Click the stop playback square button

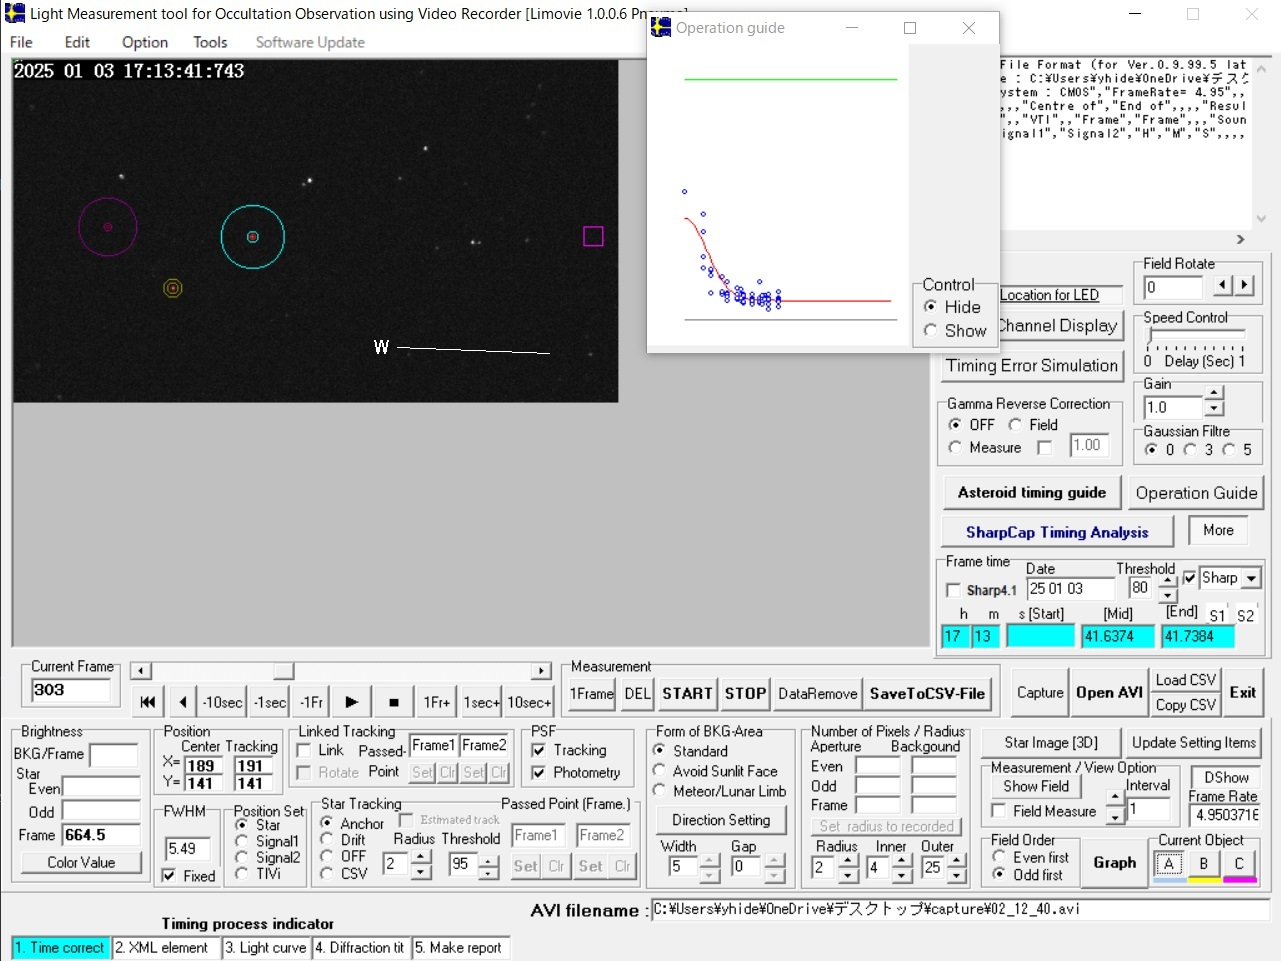point(394,702)
